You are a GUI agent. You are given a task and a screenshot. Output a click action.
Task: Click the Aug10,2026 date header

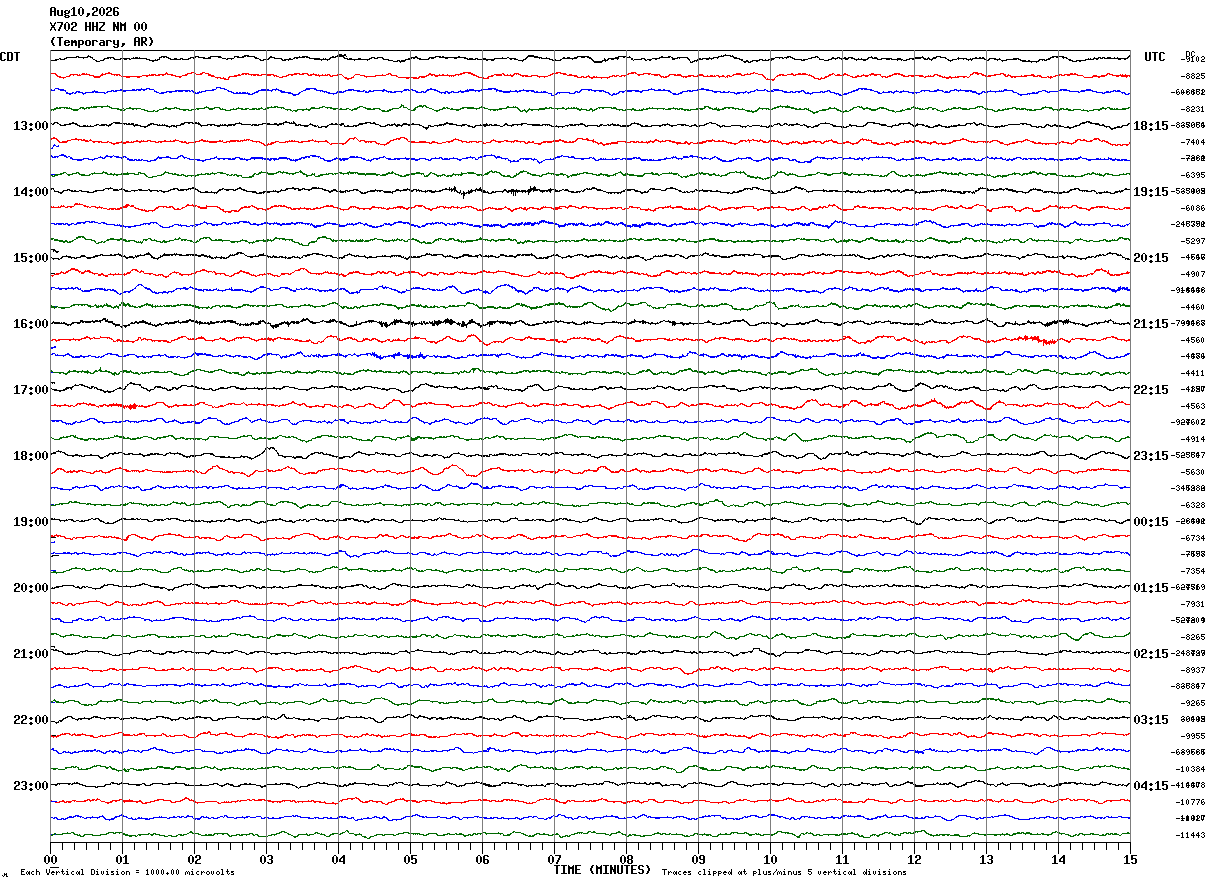click(84, 12)
